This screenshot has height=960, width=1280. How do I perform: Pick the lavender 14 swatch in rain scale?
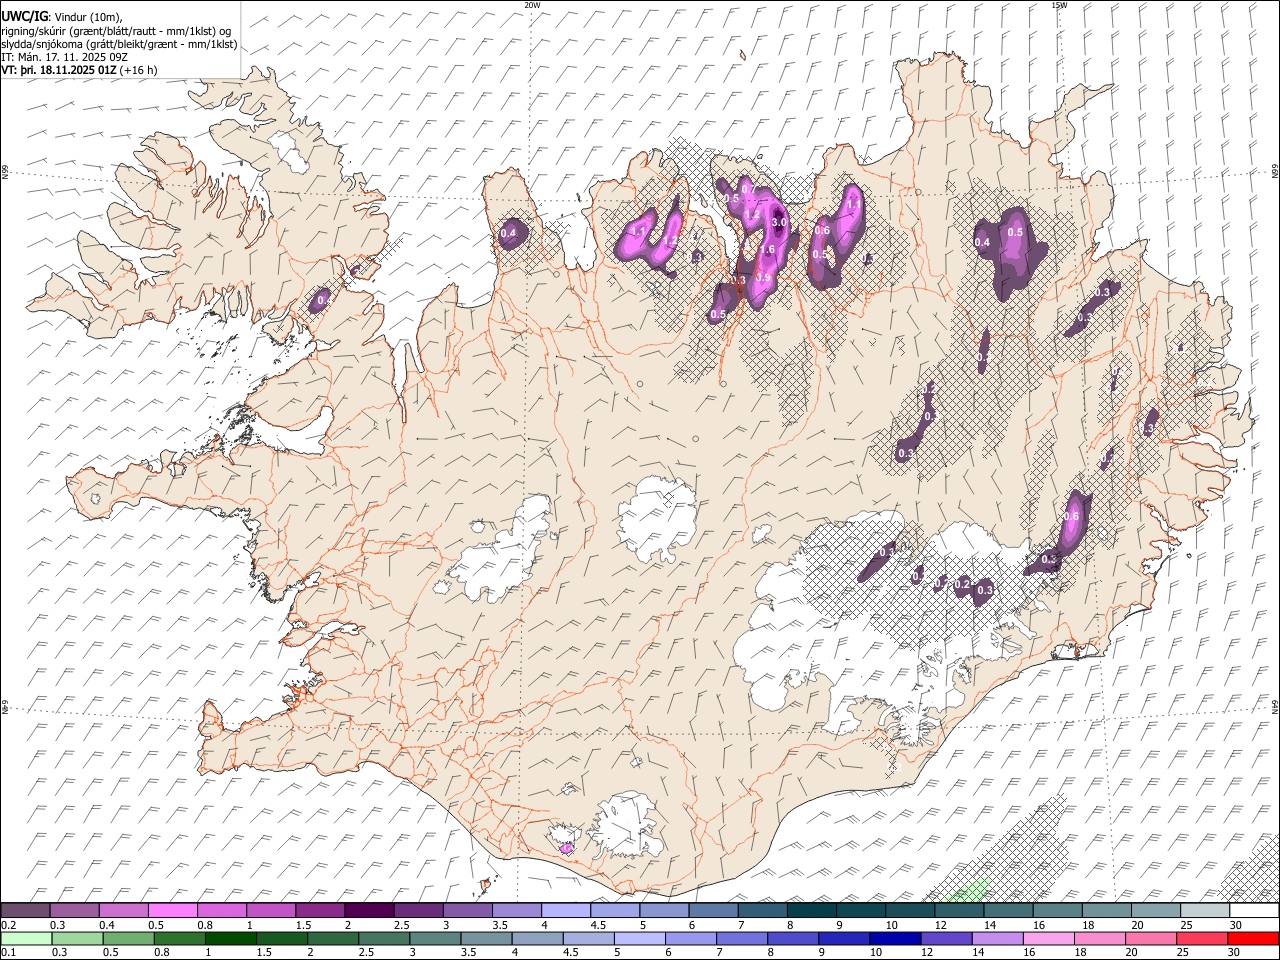(997, 939)
